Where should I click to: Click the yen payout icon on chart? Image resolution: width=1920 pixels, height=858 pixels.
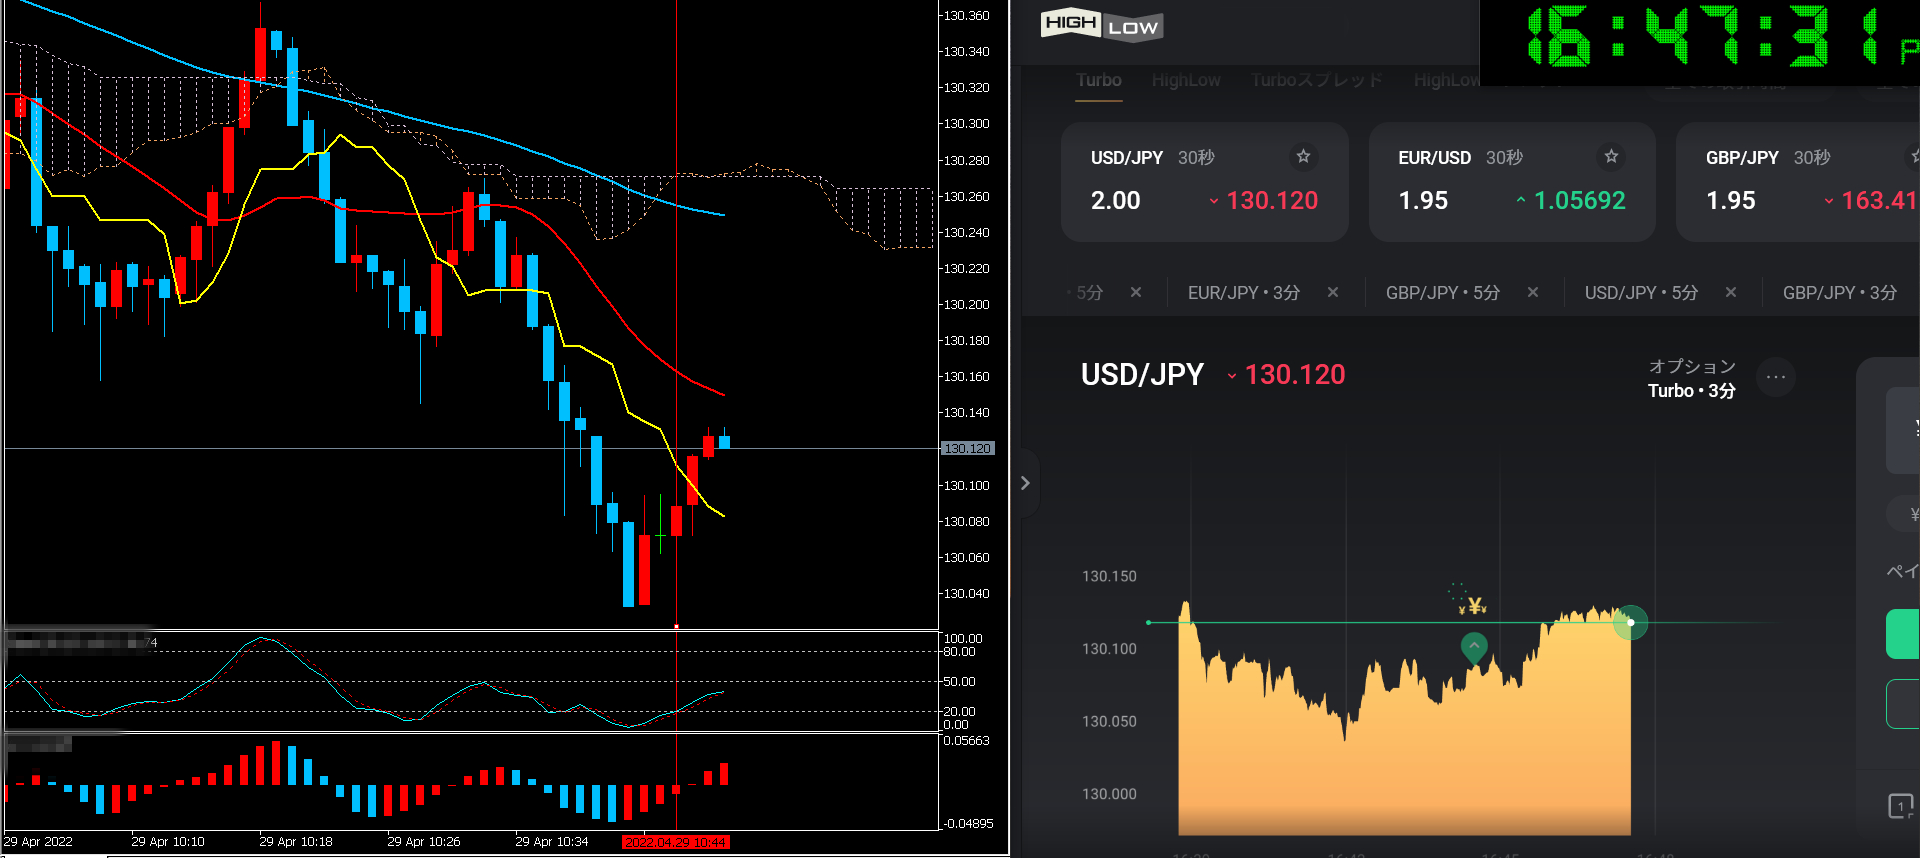(1472, 604)
